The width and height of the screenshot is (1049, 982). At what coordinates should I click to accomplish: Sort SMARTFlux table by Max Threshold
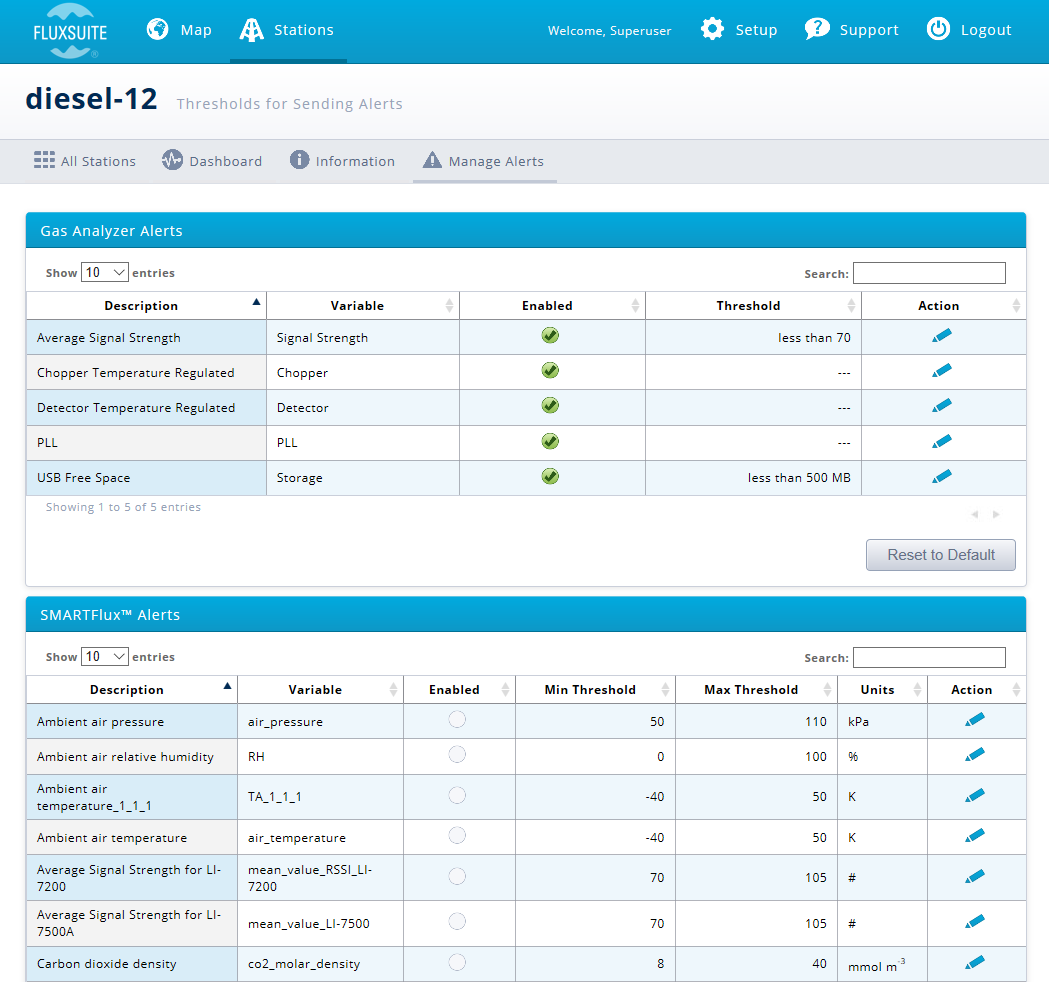tap(756, 690)
